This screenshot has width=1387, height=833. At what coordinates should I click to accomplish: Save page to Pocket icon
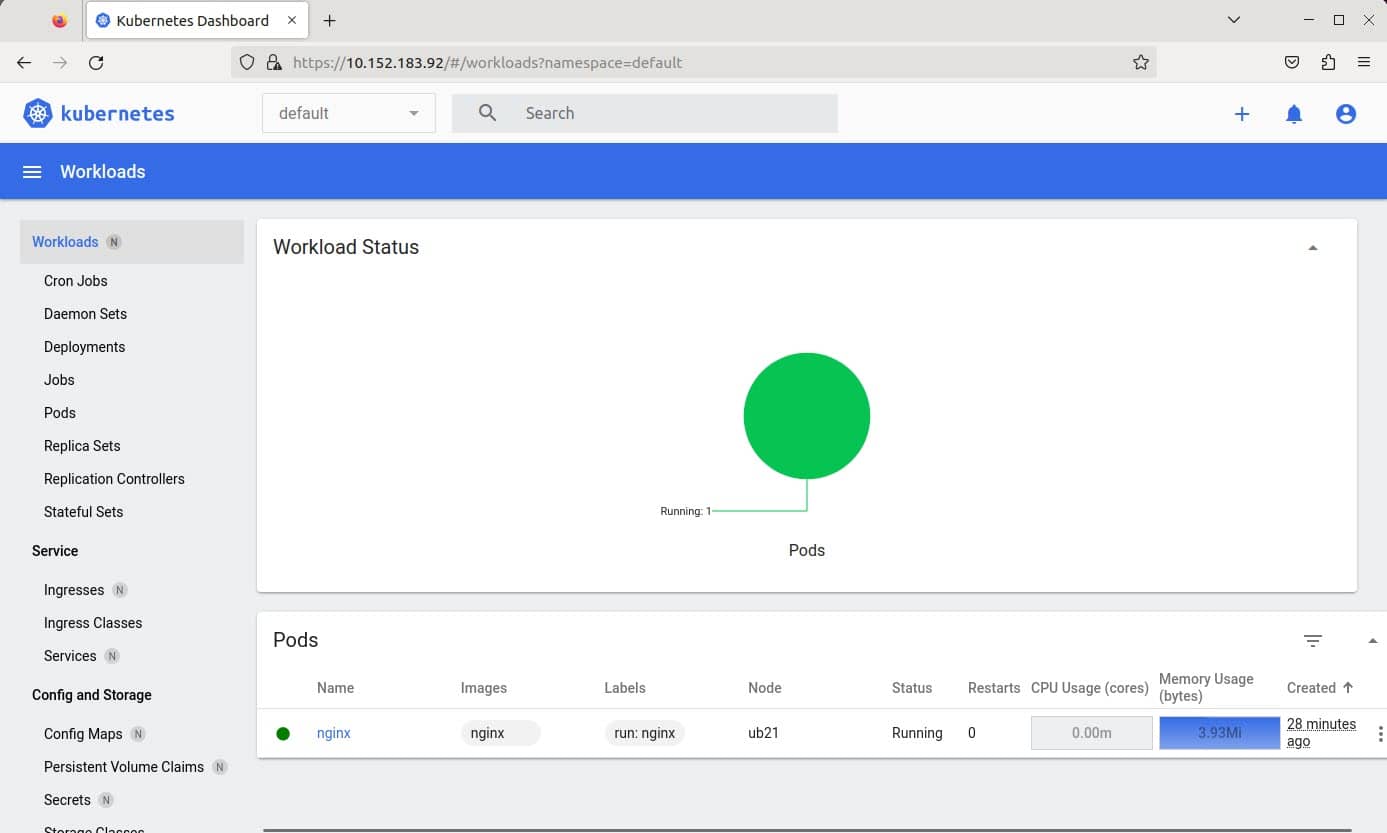coord(1292,62)
